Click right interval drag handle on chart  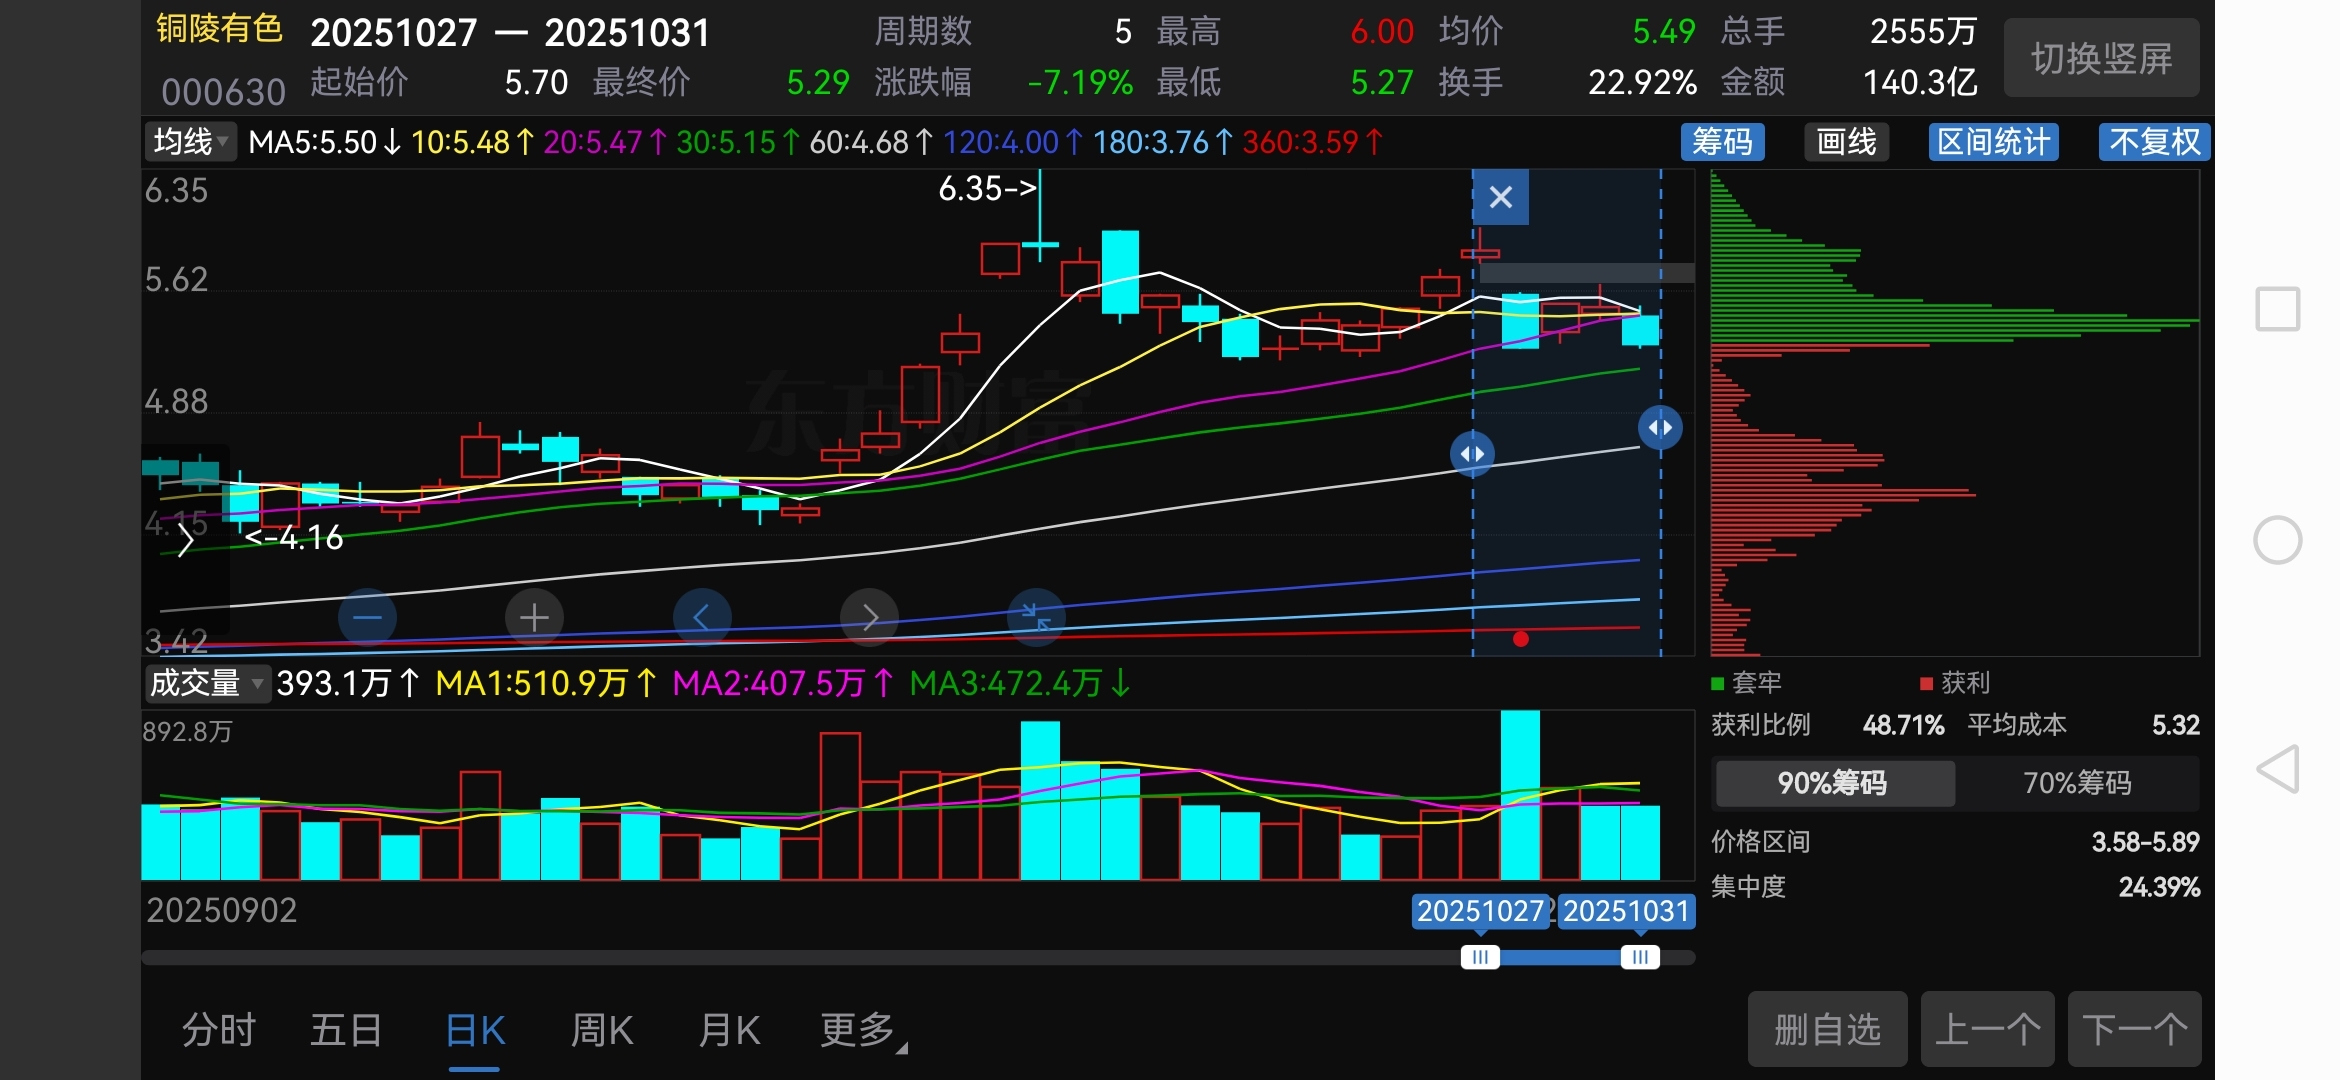pos(1660,428)
